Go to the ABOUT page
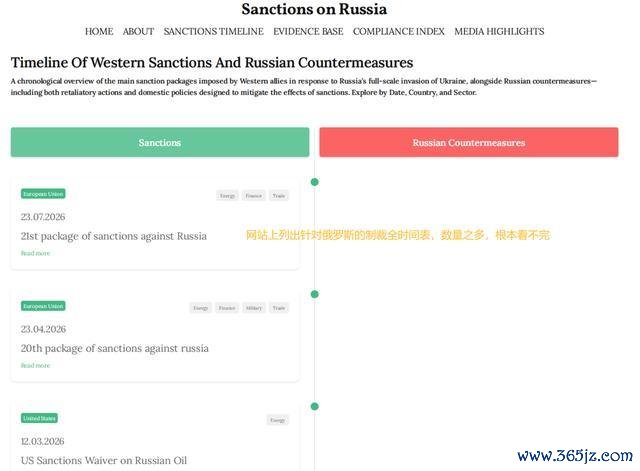 coord(138,31)
